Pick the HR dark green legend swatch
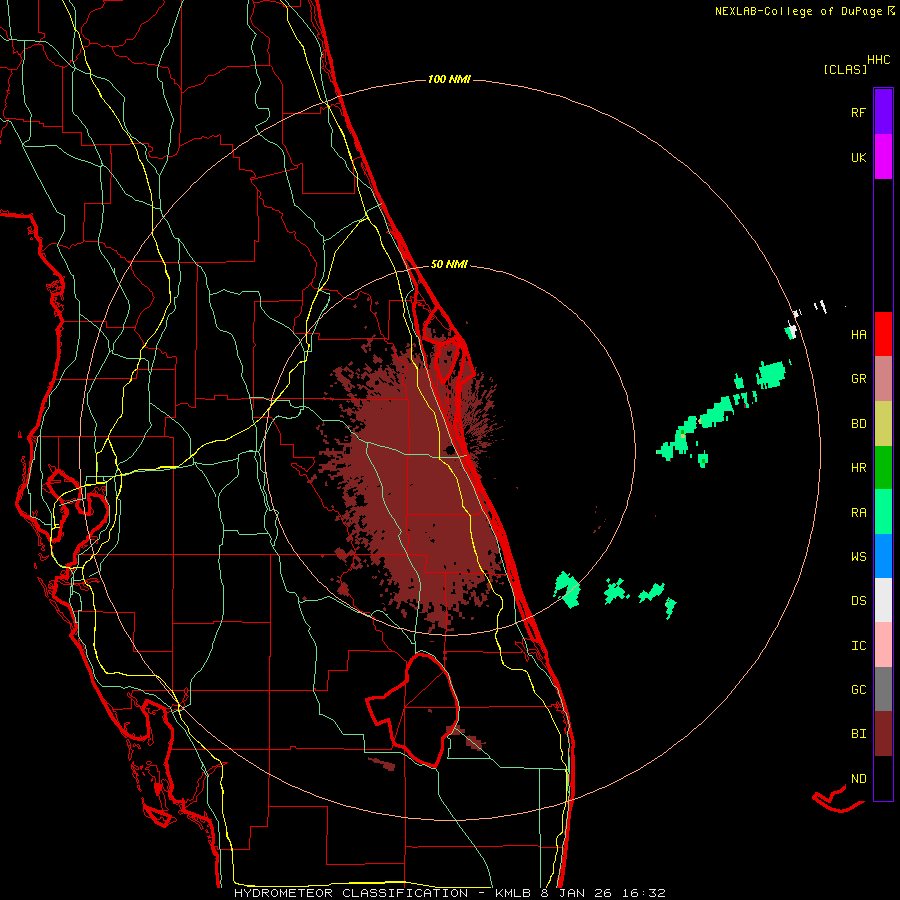Image resolution: width=900 pixels, height=900 pixels. point(883,467)
